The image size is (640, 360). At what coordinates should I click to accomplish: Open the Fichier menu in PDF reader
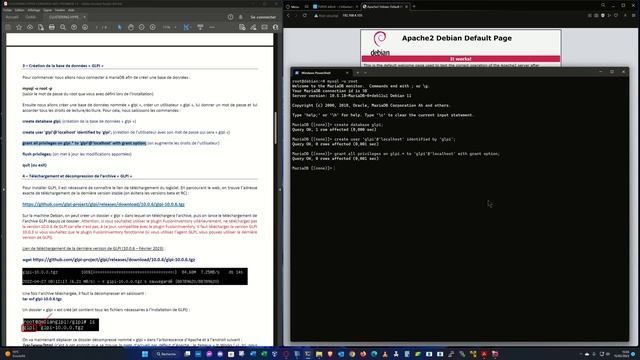click(x=7, y=10)
